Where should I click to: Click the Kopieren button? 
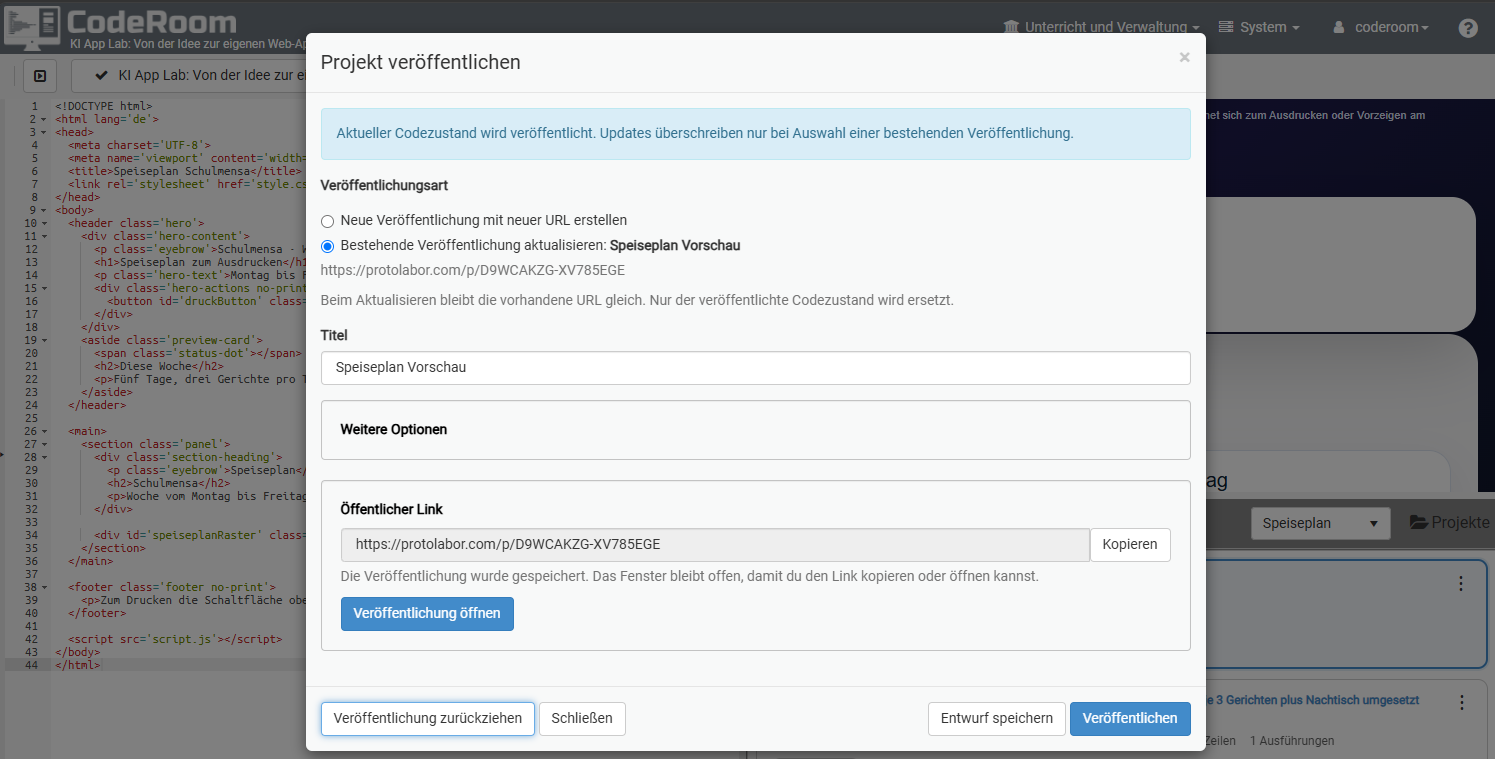pyautogui.click(x=1130, y=544)
